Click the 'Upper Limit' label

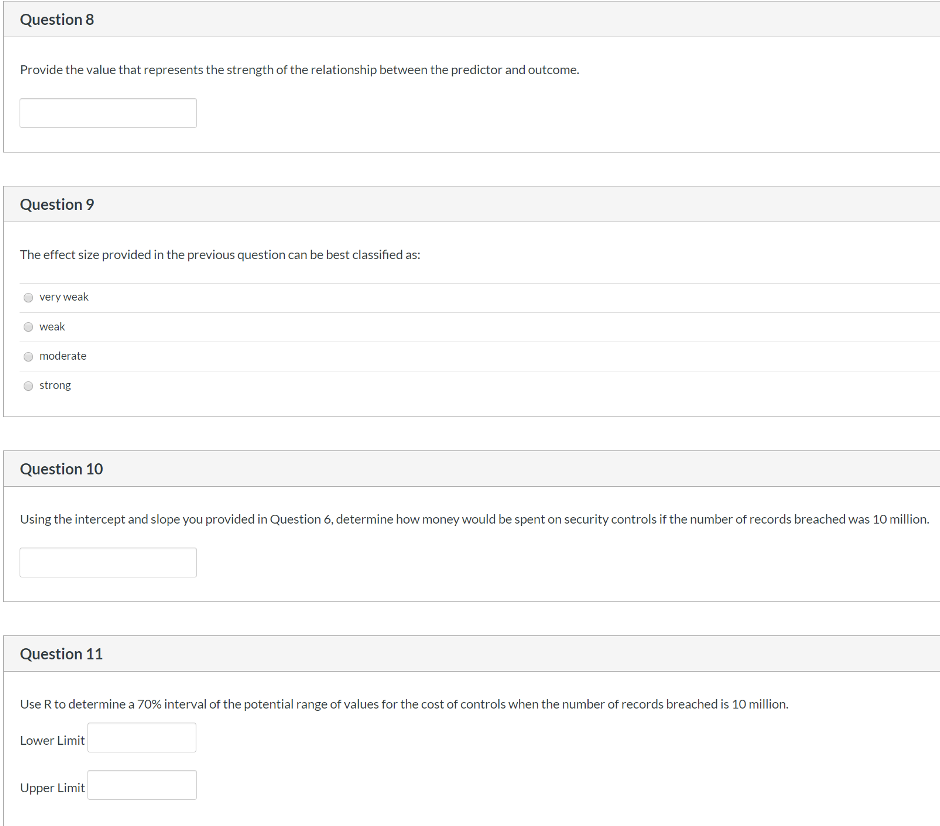pyautogui.click(x=52, y=788)
